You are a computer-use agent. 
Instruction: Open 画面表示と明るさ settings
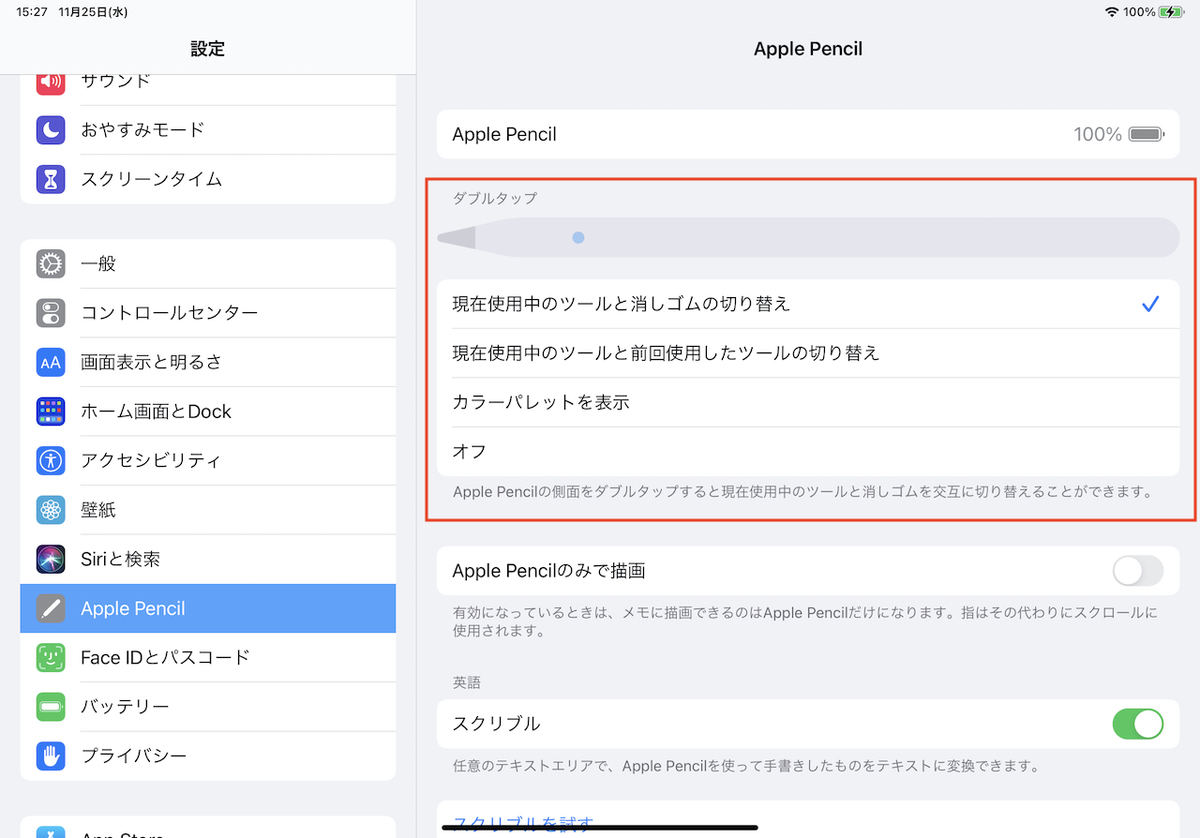(x=208, y=362)
